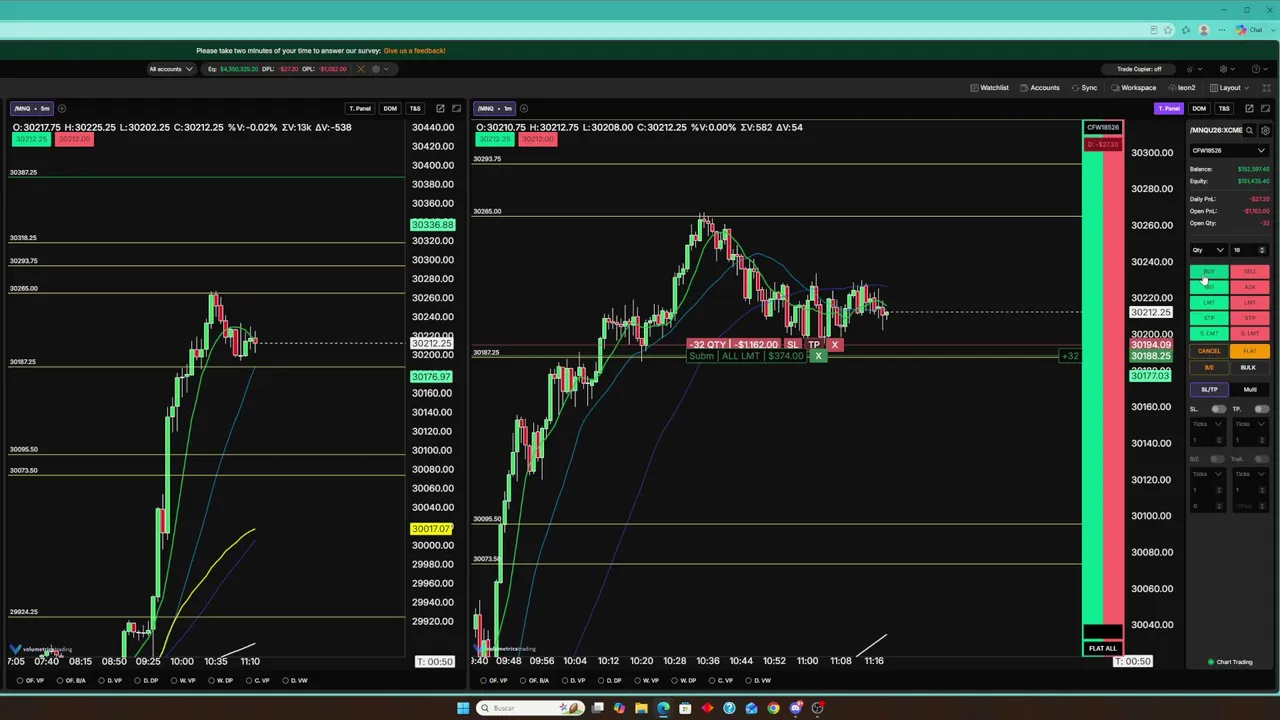Click the Sync button
1280x720 pixels.
coord(1084,88)
